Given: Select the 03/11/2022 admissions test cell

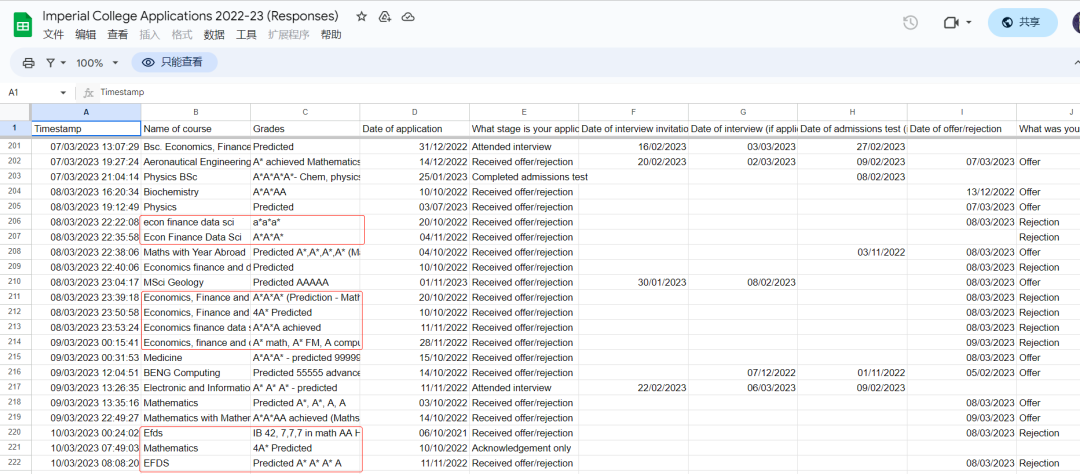Looking at the screenshot, I should [x=852, y=252].
